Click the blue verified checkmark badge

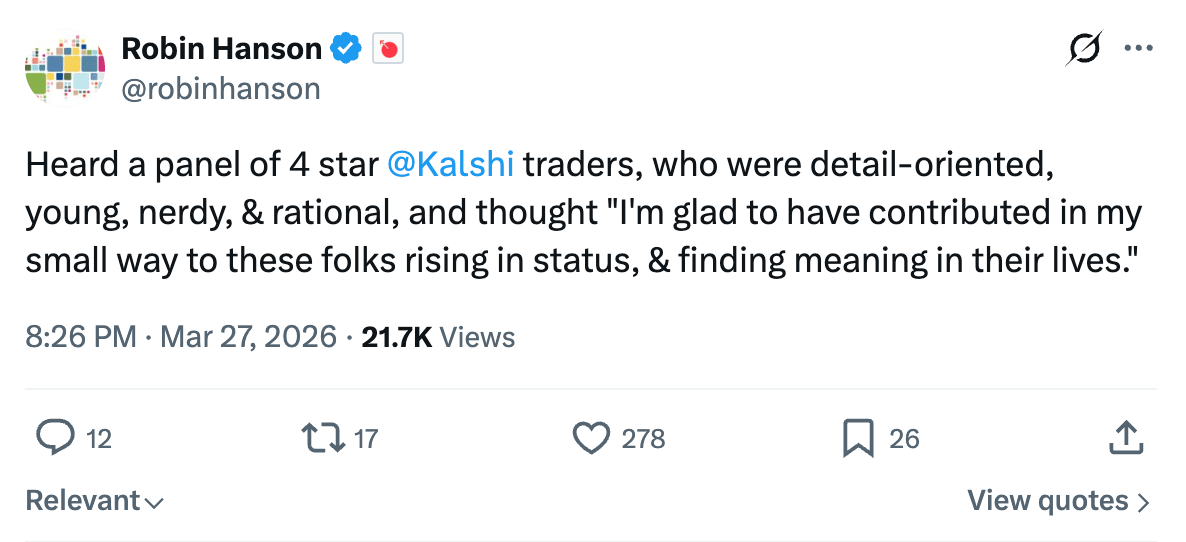(x=347, y=47)
